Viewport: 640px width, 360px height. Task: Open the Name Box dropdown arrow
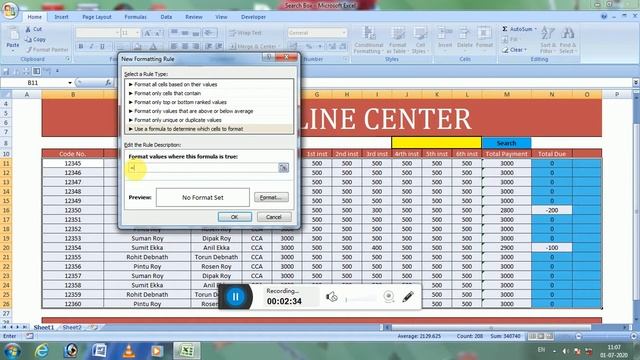[x=70, y=83]
